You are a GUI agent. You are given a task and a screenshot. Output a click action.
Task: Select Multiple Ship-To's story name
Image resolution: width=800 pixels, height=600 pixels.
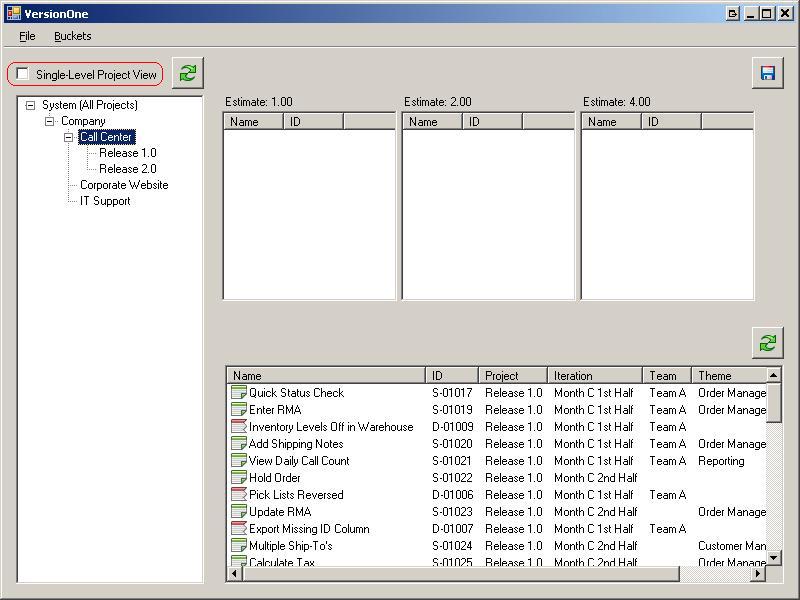(x=291, y=546)
